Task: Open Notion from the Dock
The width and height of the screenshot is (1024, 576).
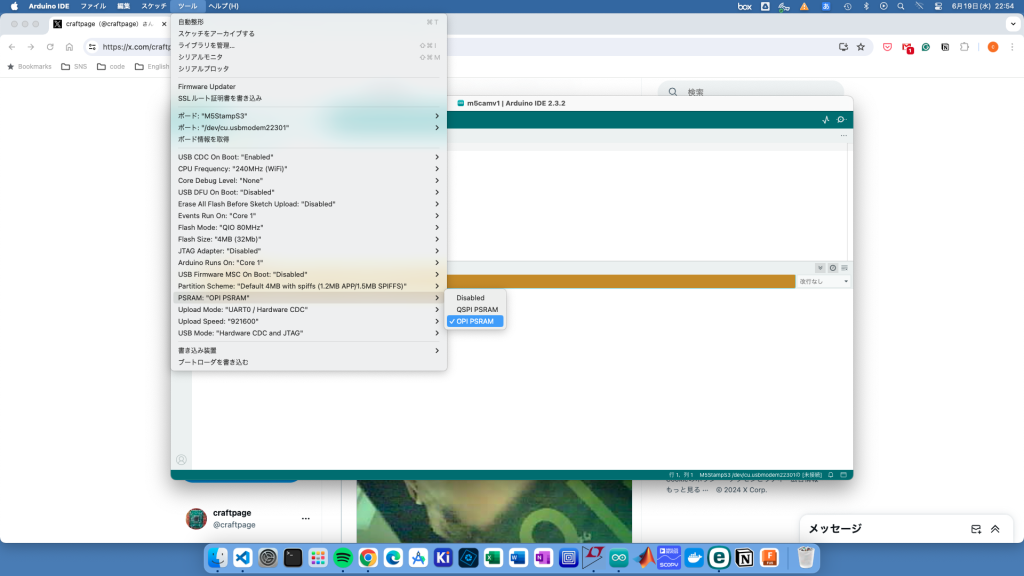Action: 744,558
